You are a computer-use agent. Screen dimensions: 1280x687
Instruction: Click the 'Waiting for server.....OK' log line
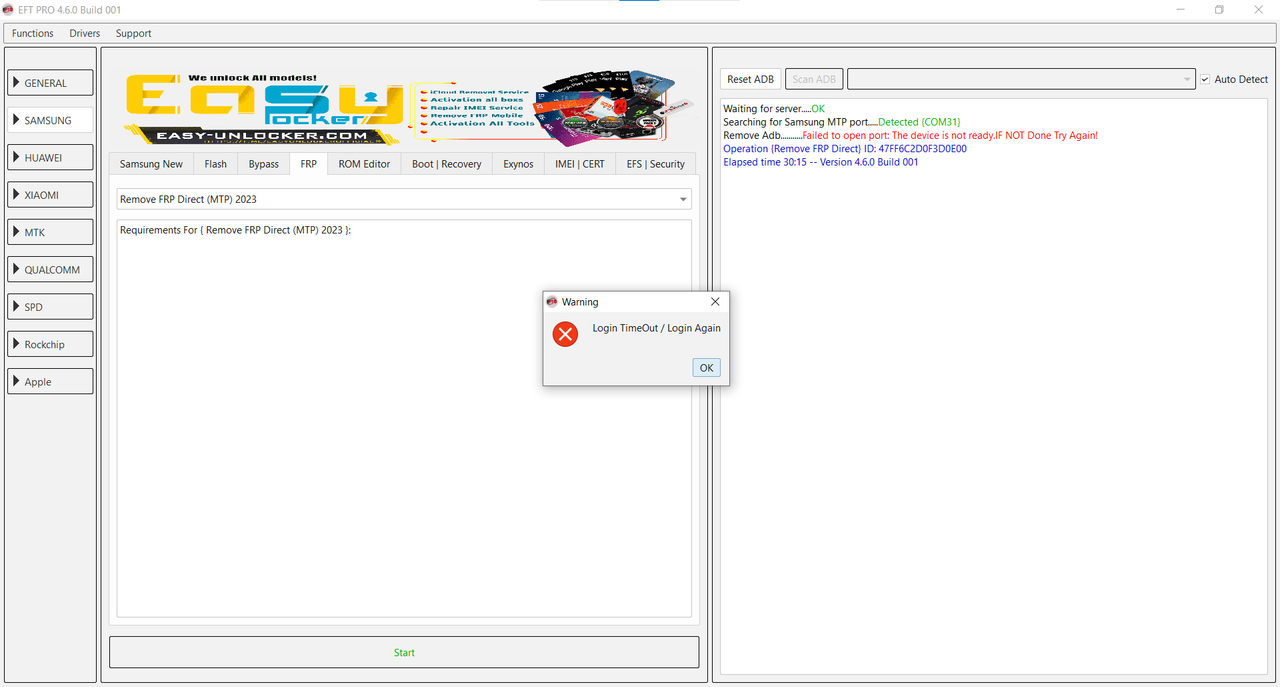coord(774,108)
